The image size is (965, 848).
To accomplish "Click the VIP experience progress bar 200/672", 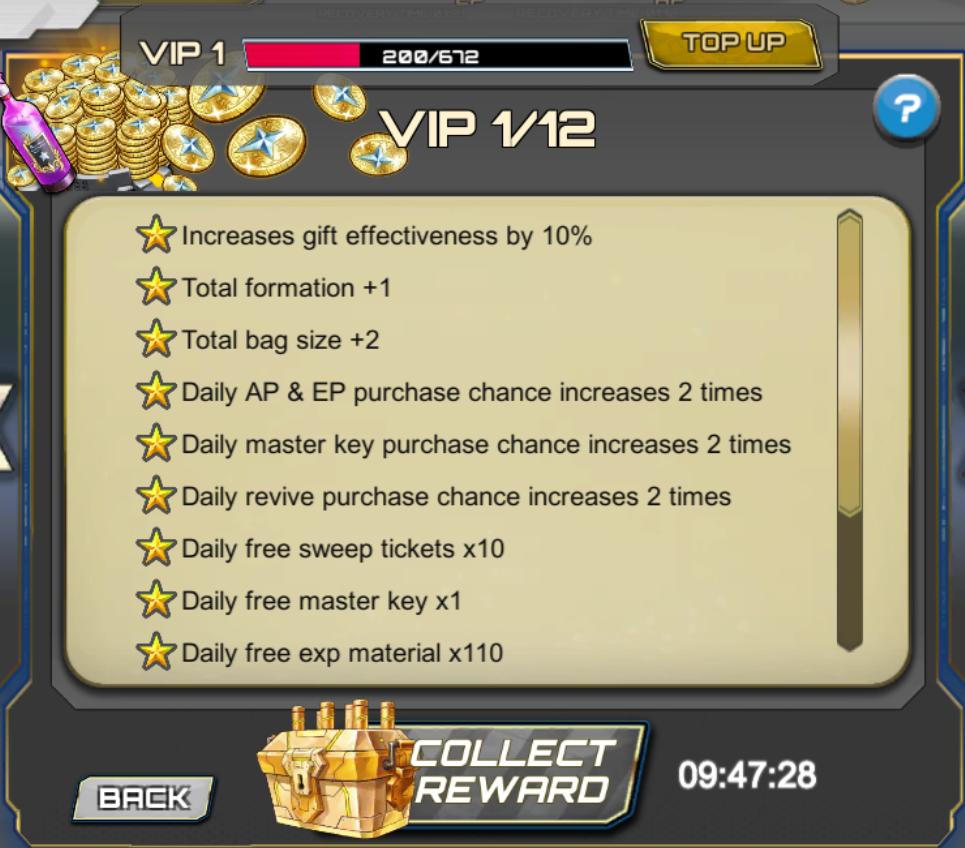I will click(438, 56).
